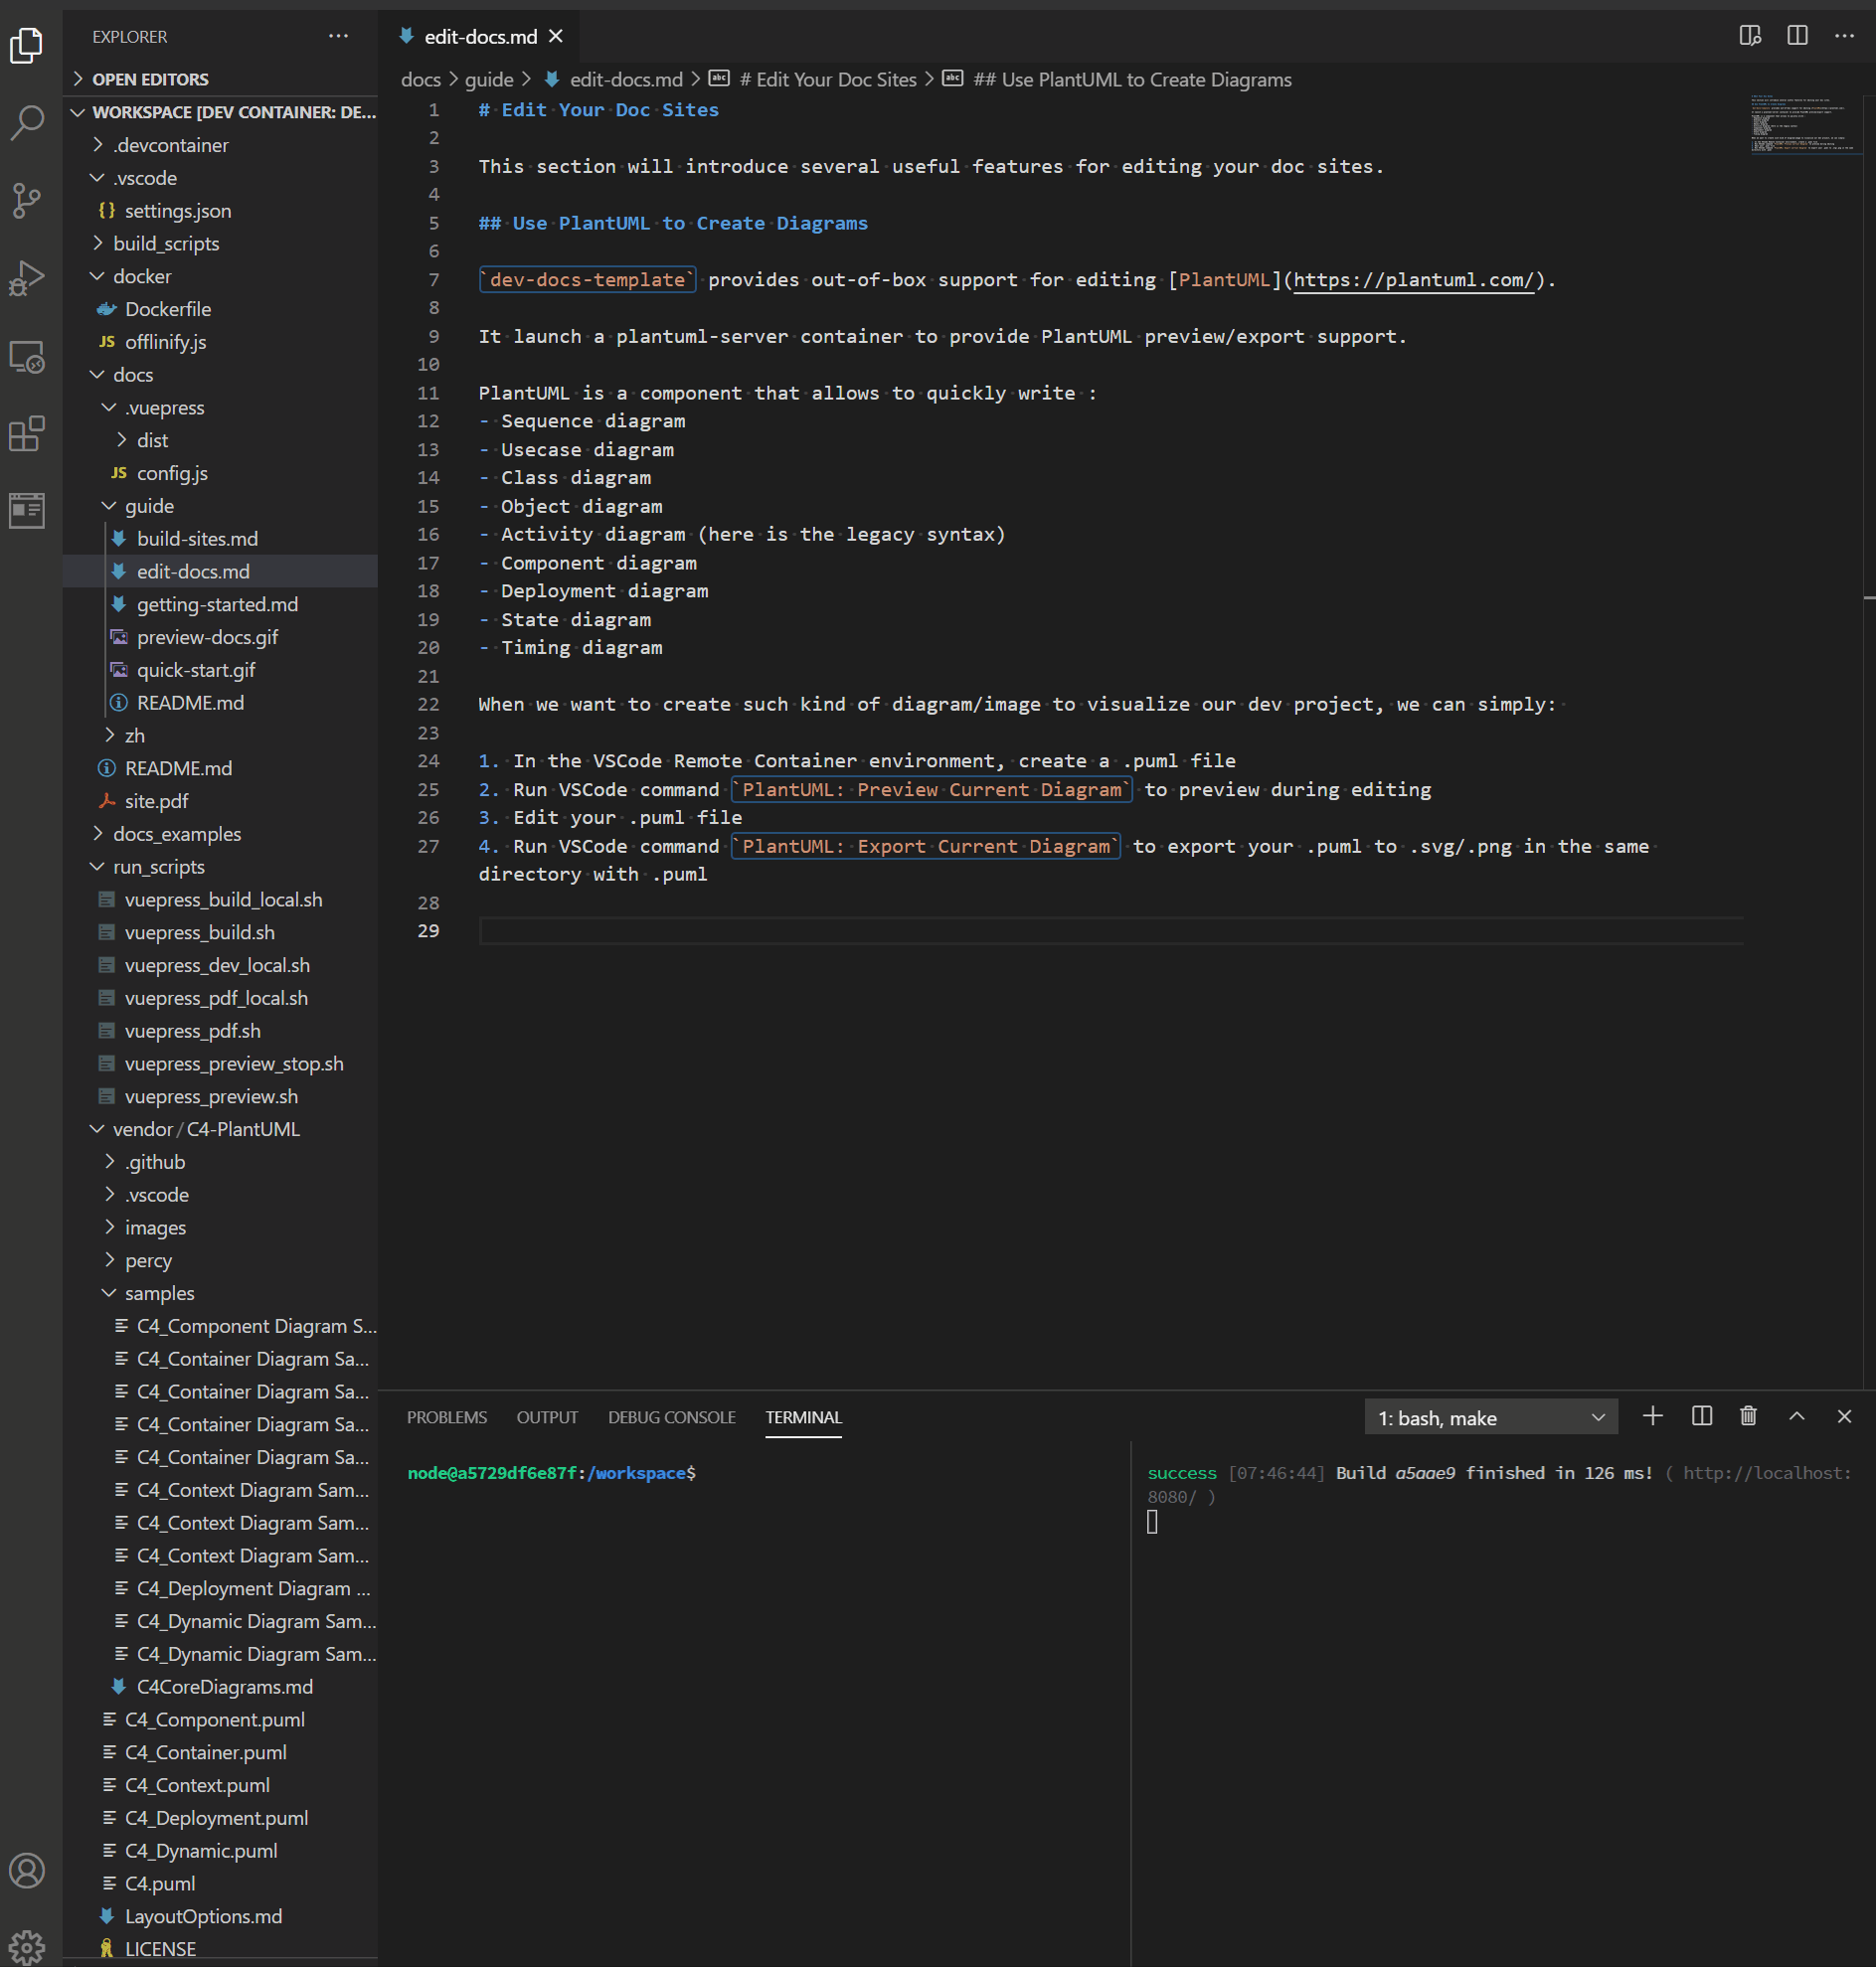Open the Remote Explorer view

[x=27, y=357]
